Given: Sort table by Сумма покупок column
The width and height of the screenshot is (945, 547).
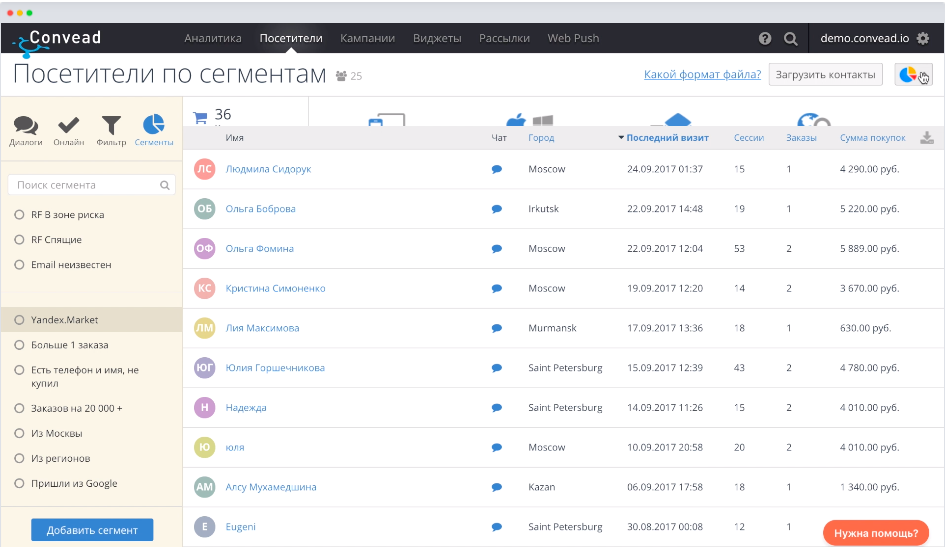Looking at the screenshot, I should (x=873, y=138).
